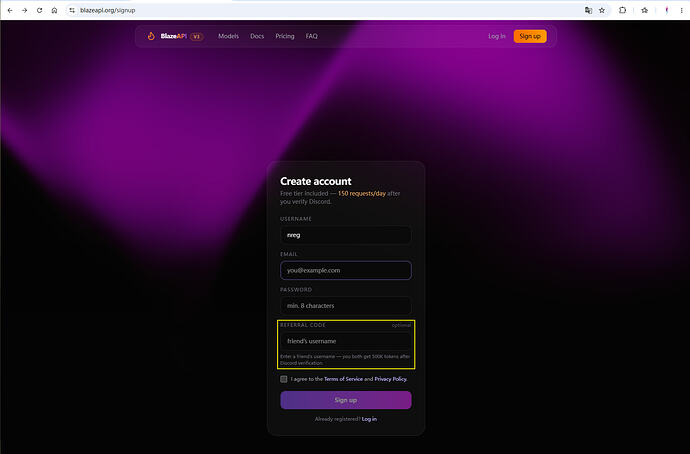Open the Models nav item

pos(228,36)
